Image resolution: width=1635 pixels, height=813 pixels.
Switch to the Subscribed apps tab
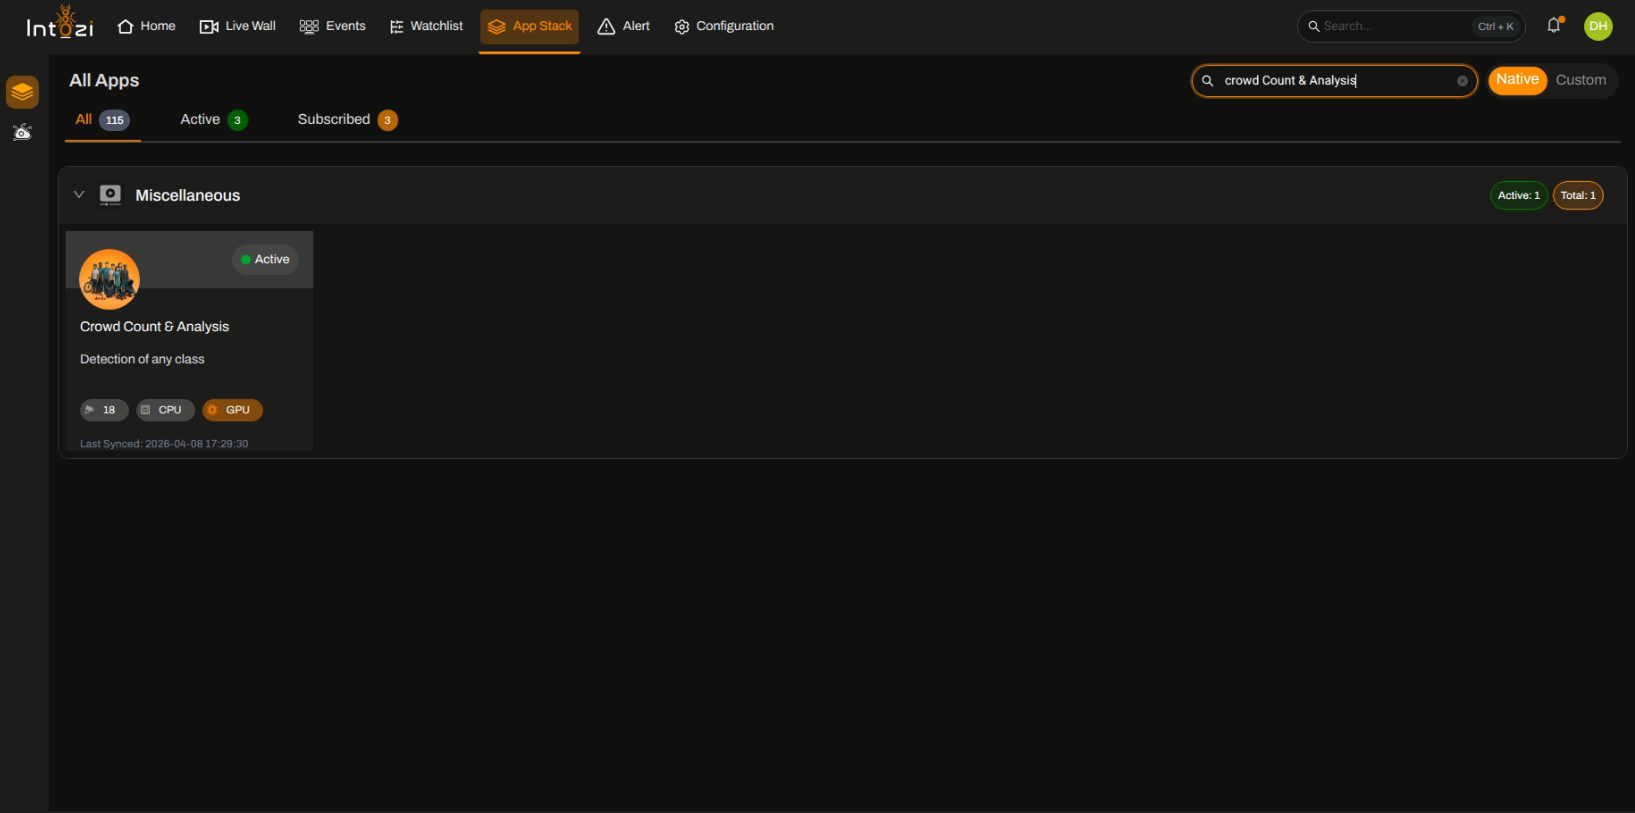pos(347,120)
